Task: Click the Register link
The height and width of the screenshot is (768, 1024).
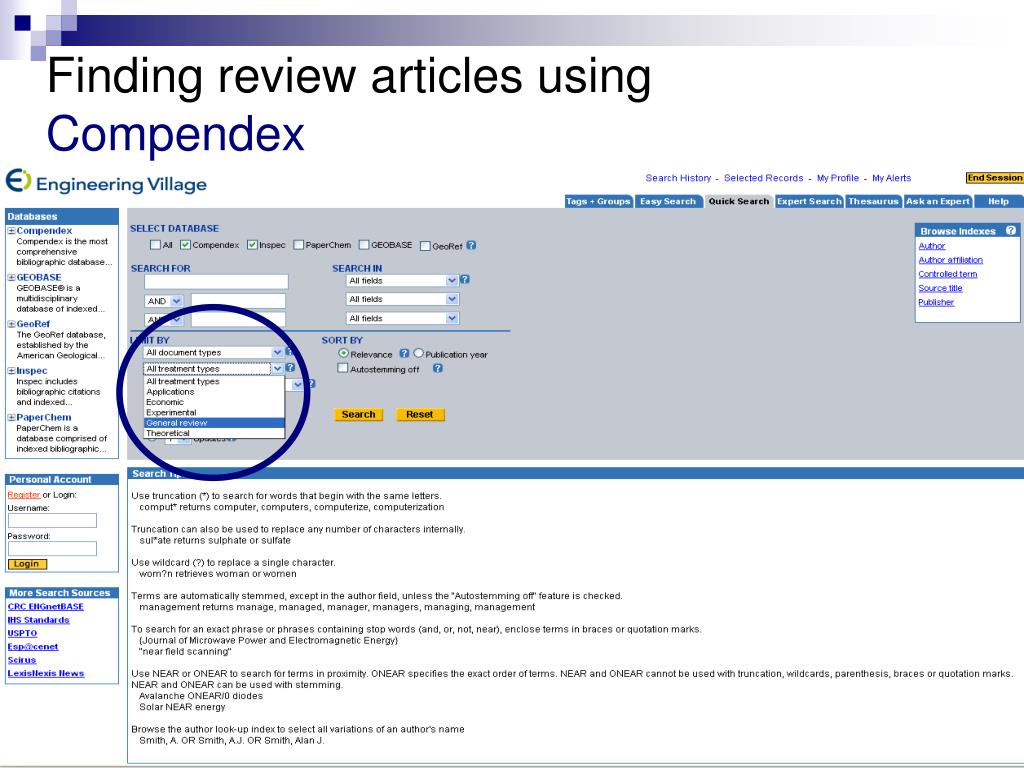Action: (x=24, y=494)
